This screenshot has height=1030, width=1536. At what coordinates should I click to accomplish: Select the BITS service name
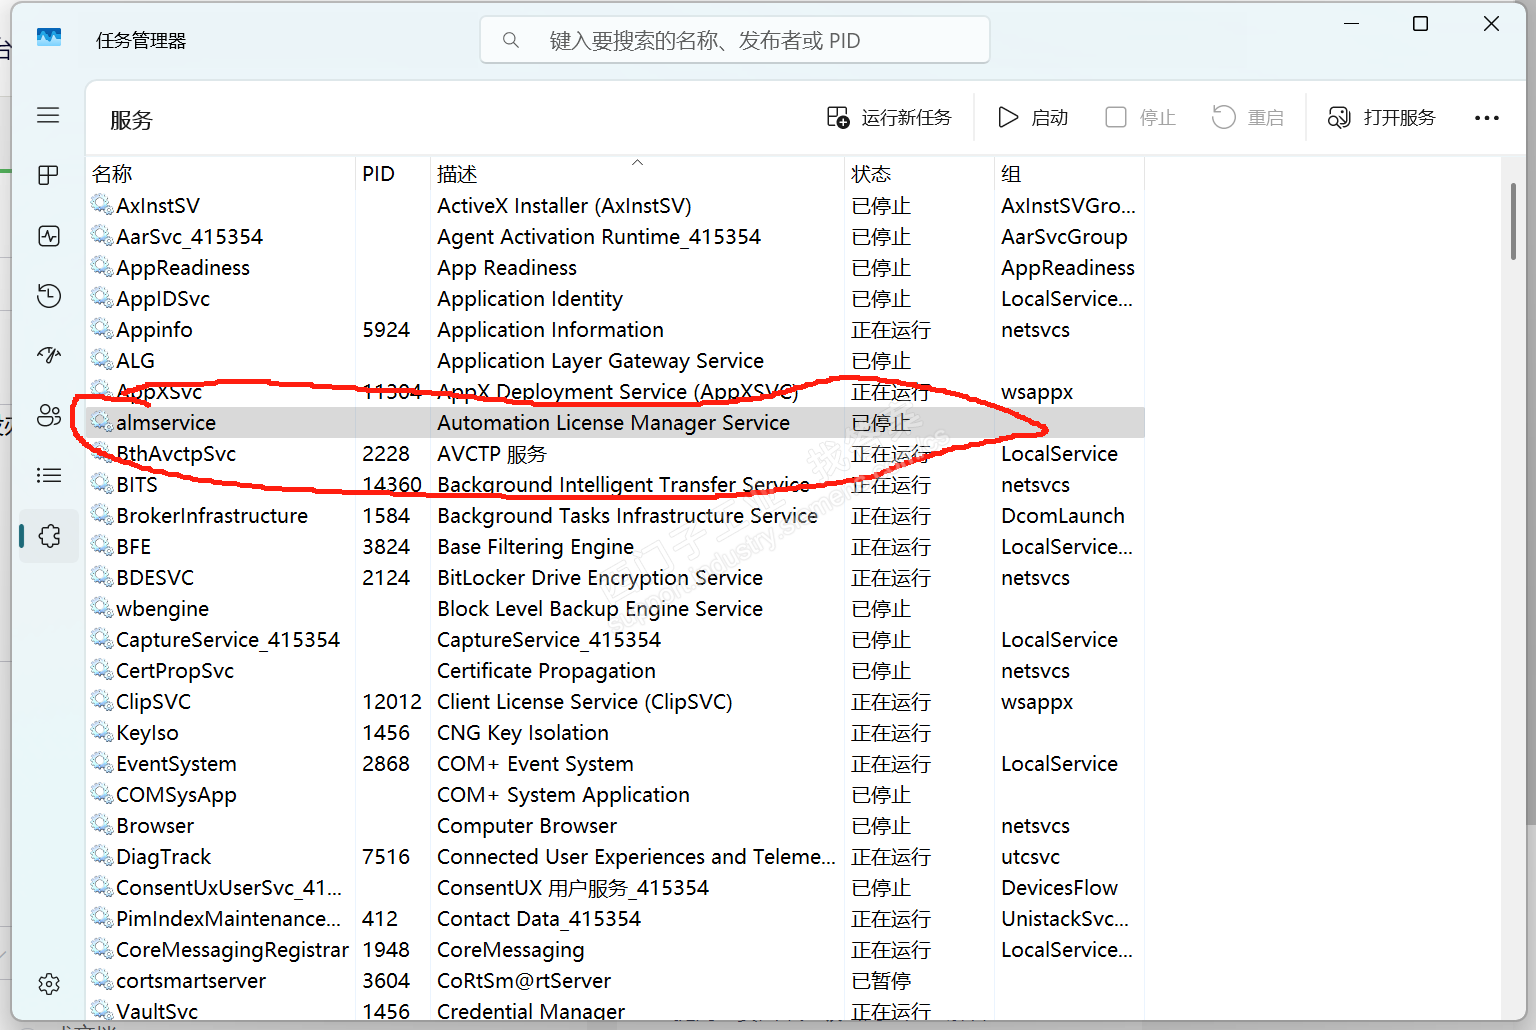pos(137,485)
